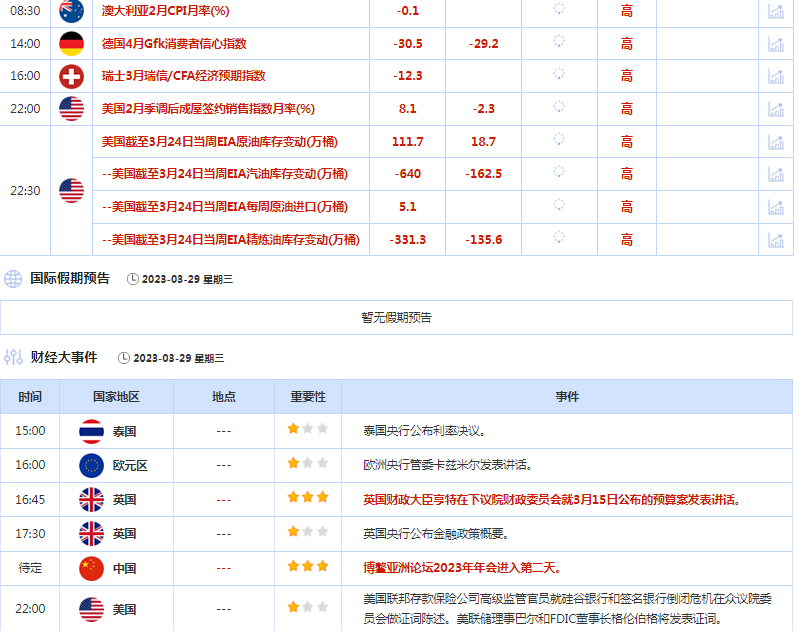Open chart icon for Swiss CFA expectations index
The width and height of the screenshot is (802, 631).
coord(775,76)
